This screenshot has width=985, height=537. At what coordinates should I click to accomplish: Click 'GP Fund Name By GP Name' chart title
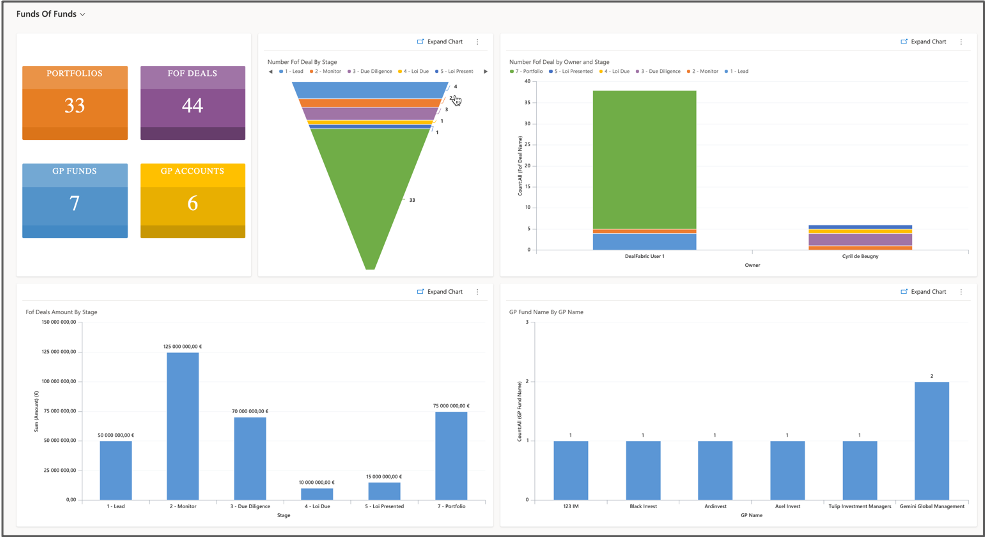point(546,312)
